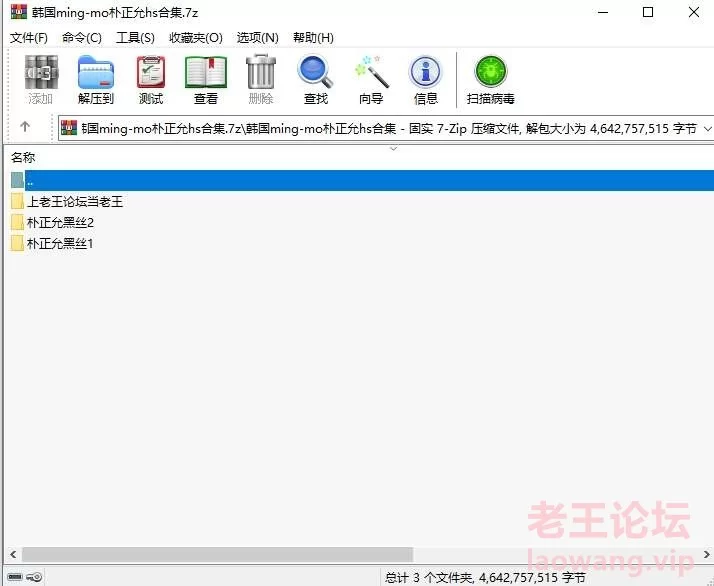Screen dimensions: 714x586
Task: Open the 帮助(H) menu
Action: click(313, 38)
